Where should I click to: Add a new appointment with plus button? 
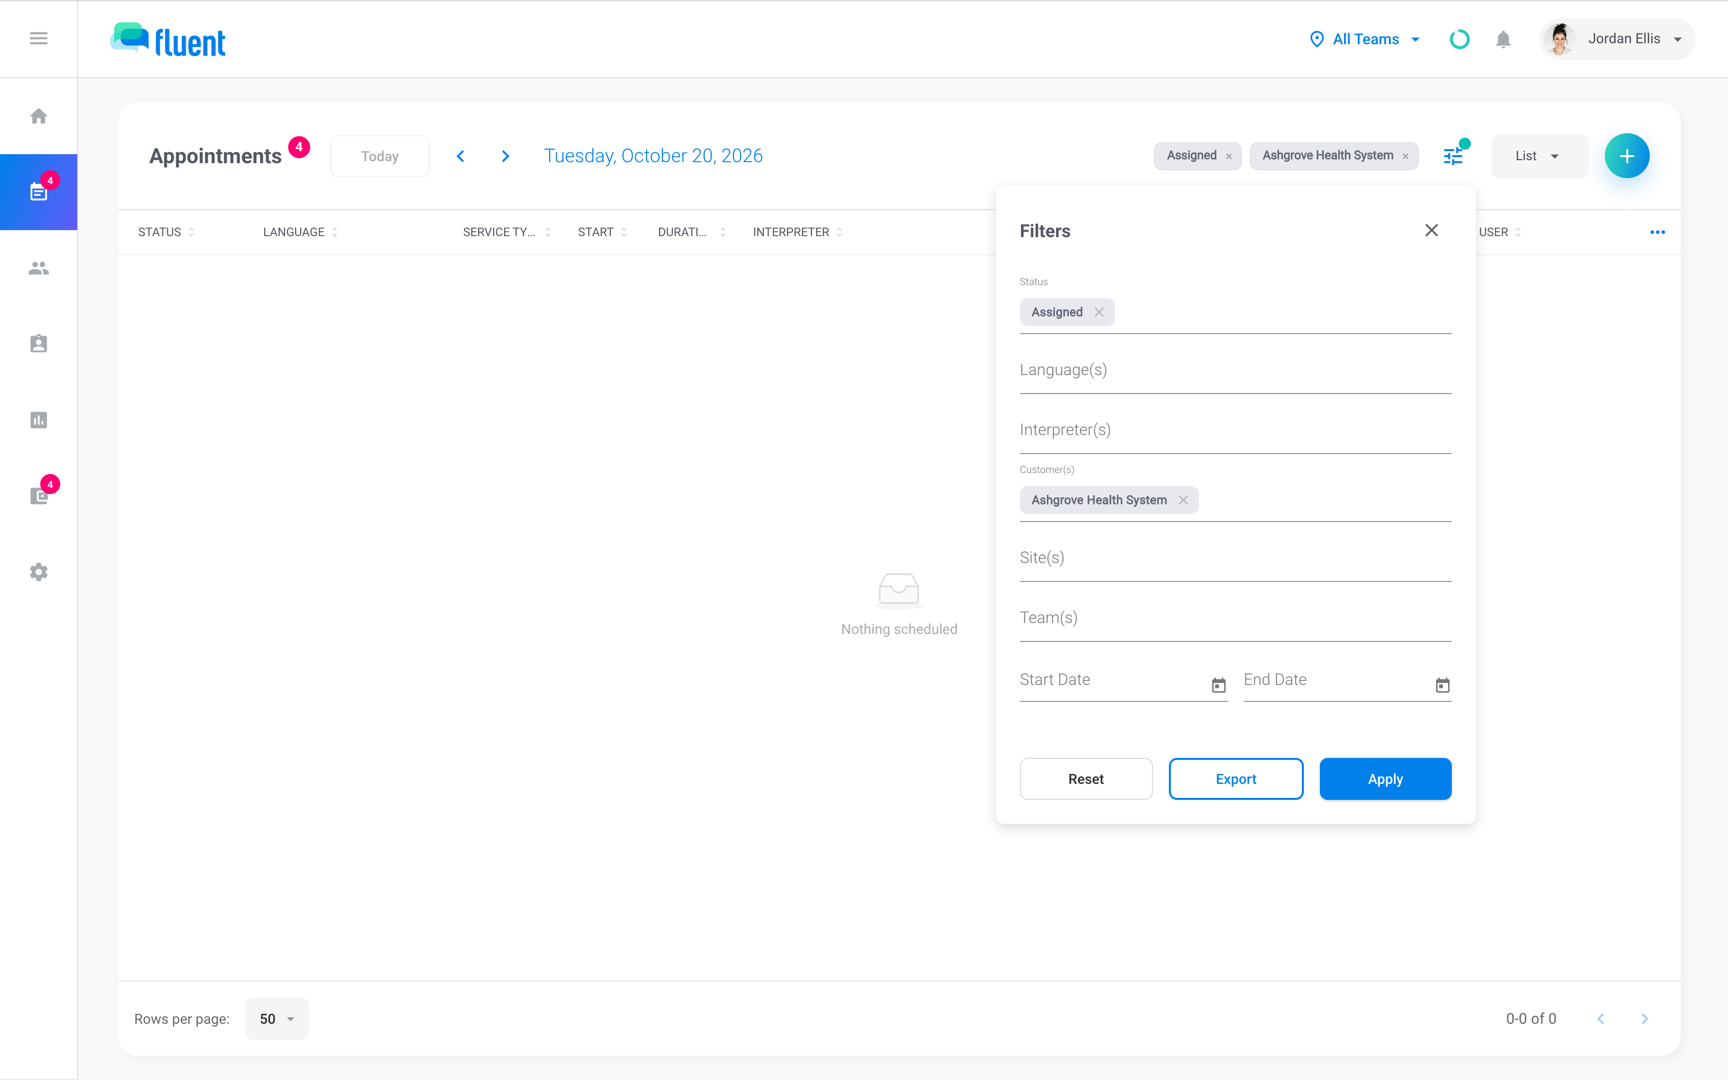[1627, 156]
